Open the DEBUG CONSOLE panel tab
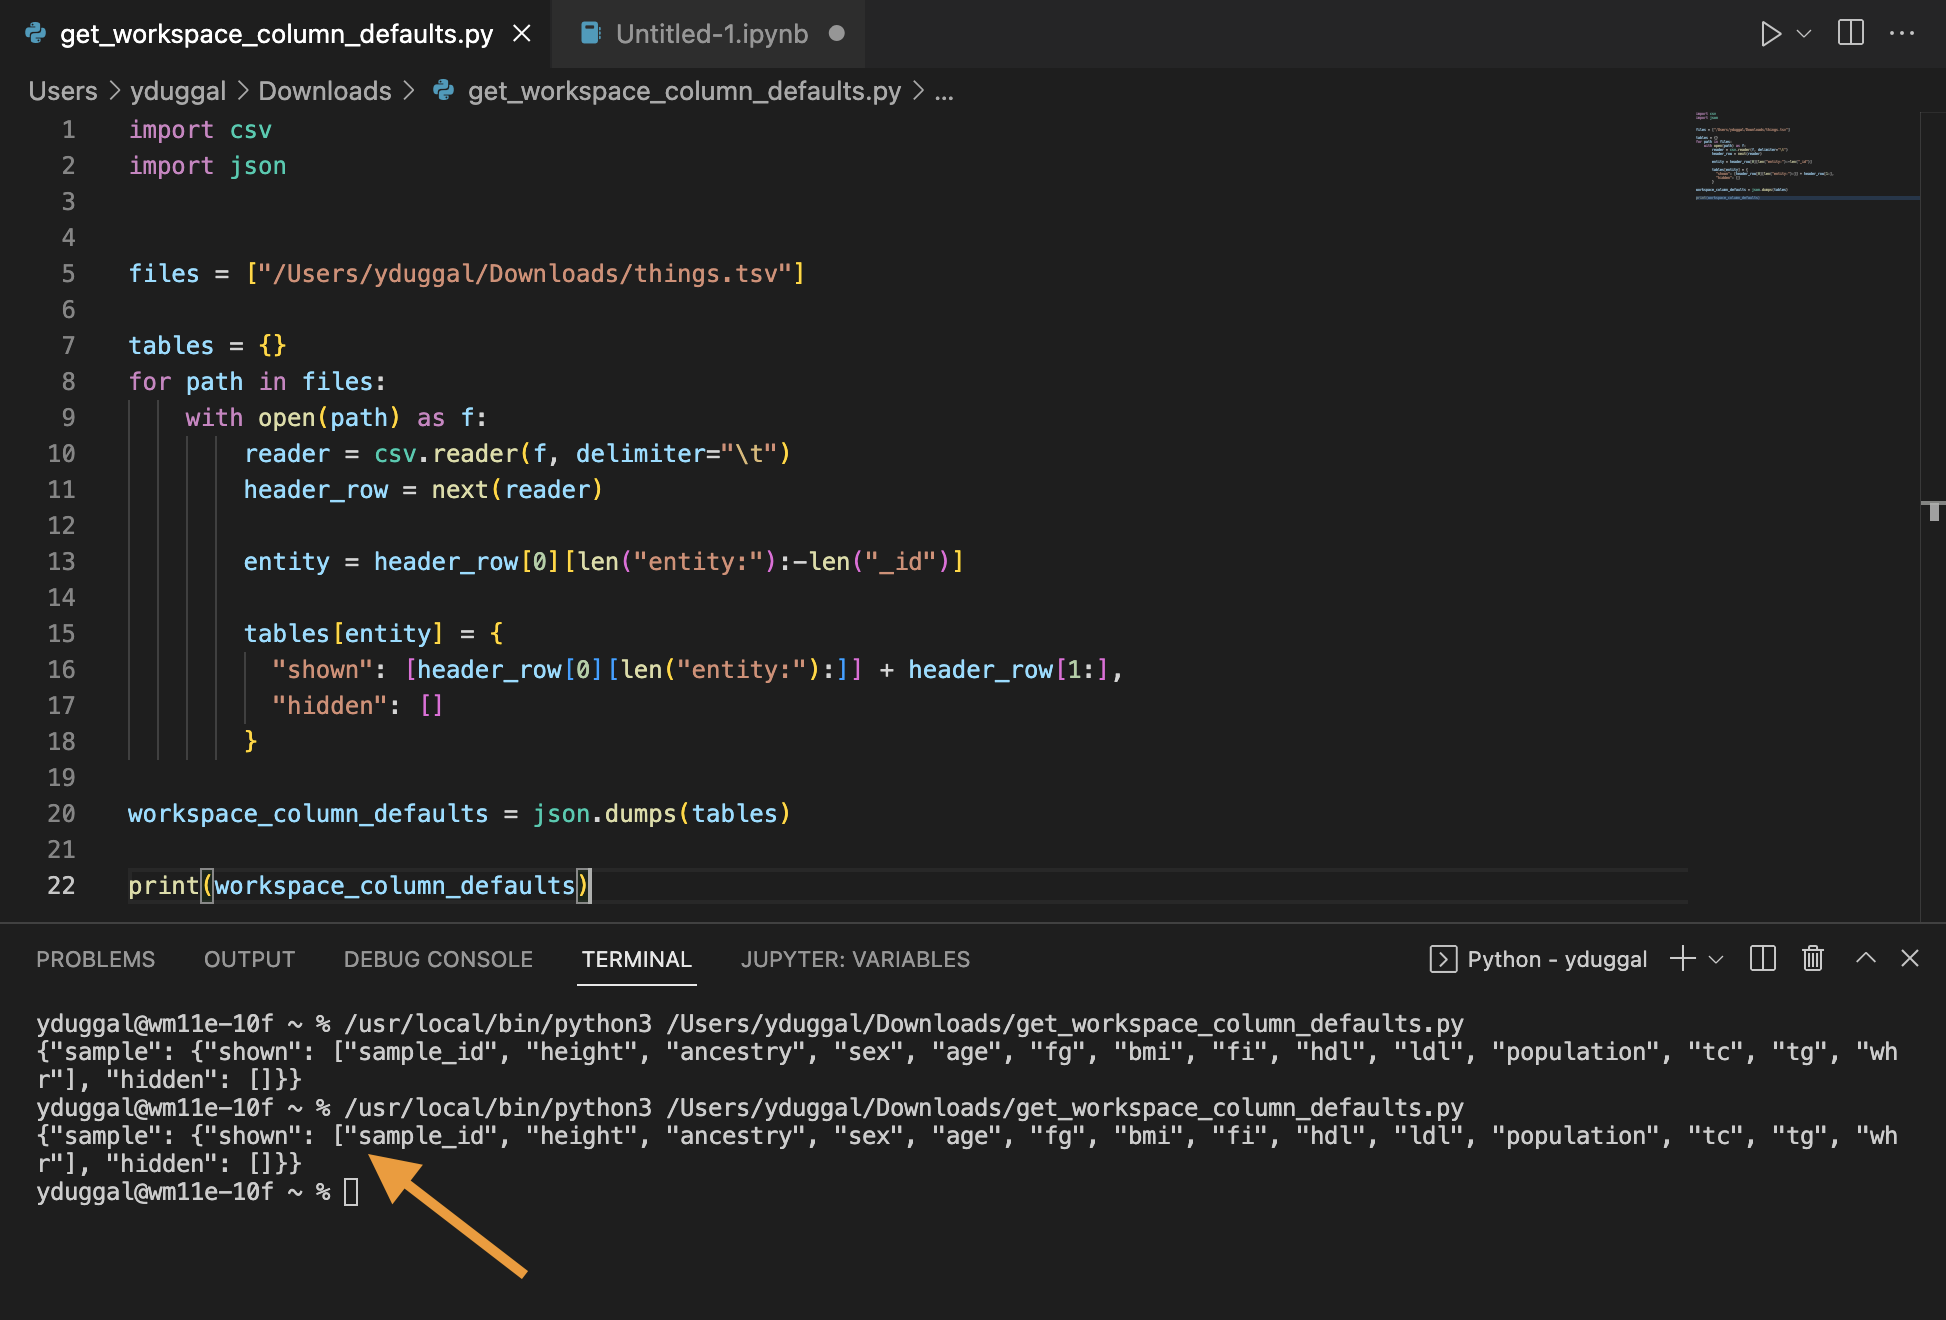1946x1320 pixels. pos(438,959)
